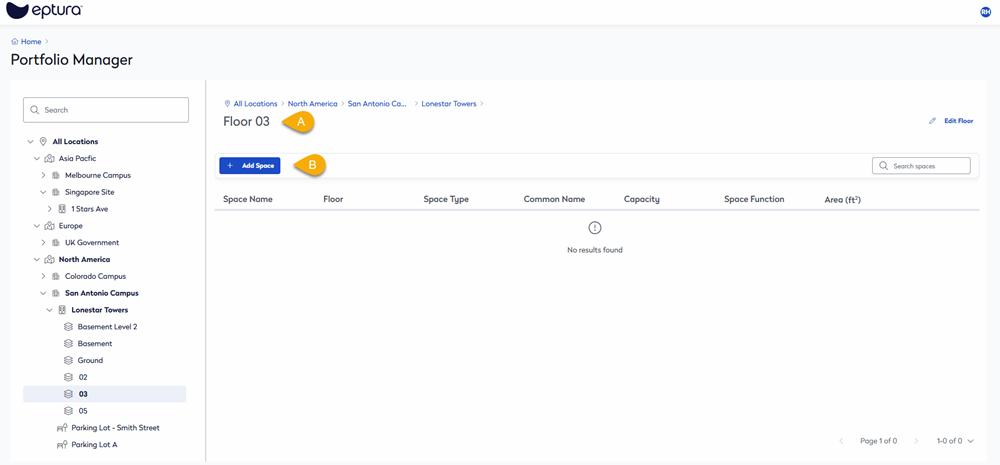Open San Antonio Ca... breadcrumb link

(377, 103)
